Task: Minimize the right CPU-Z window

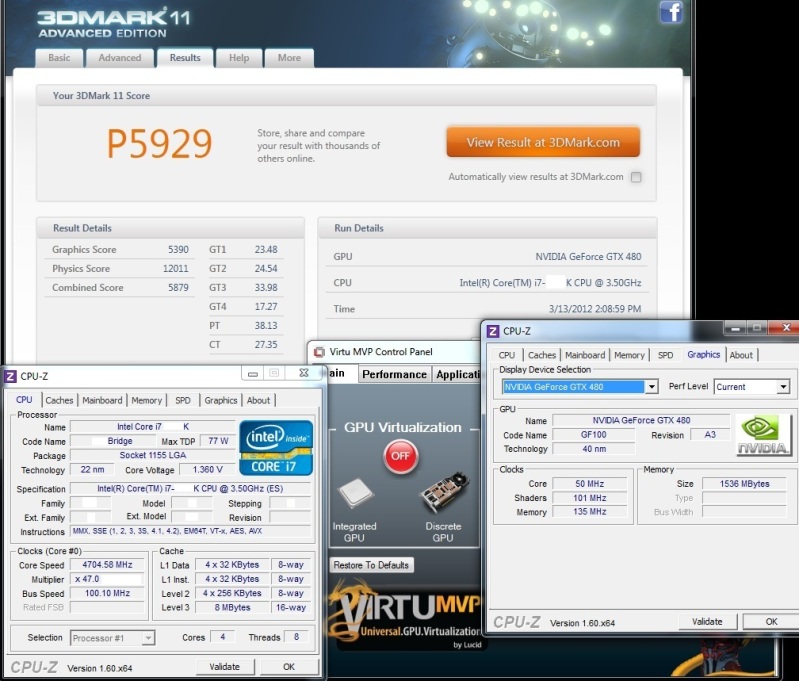Action: [x=735, y=328]
